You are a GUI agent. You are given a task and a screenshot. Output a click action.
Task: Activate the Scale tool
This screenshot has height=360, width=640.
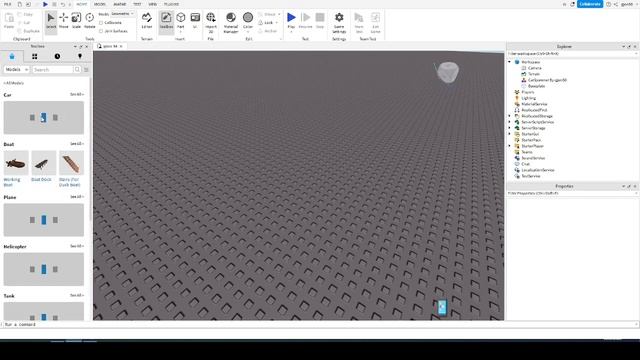[76, 21]
